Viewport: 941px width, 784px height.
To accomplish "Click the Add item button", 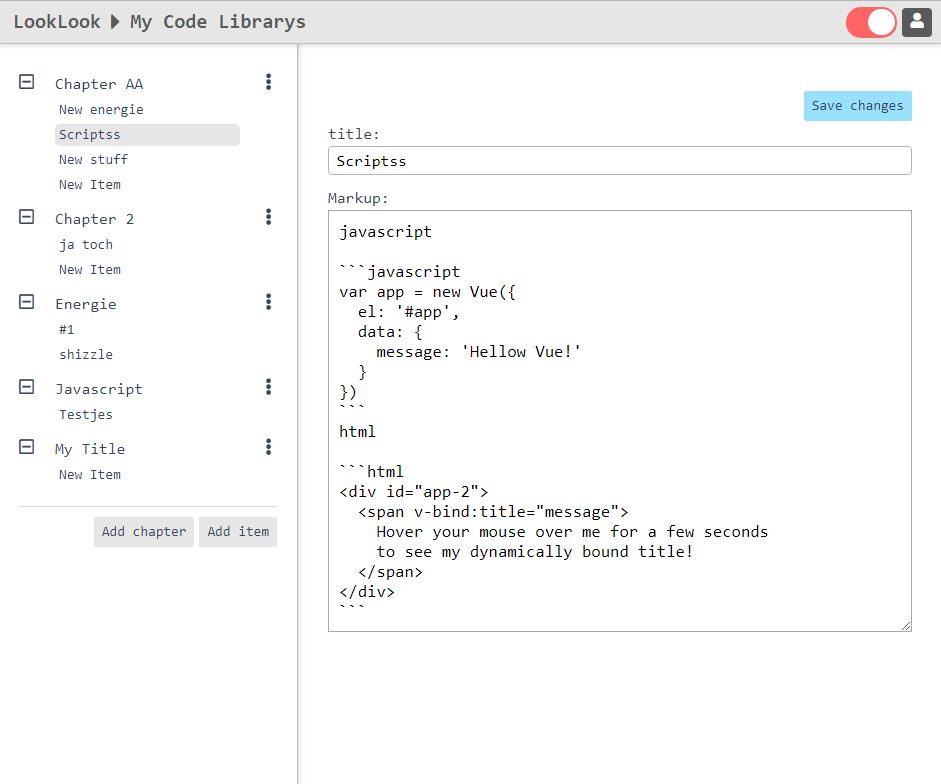I will point(238,532).
